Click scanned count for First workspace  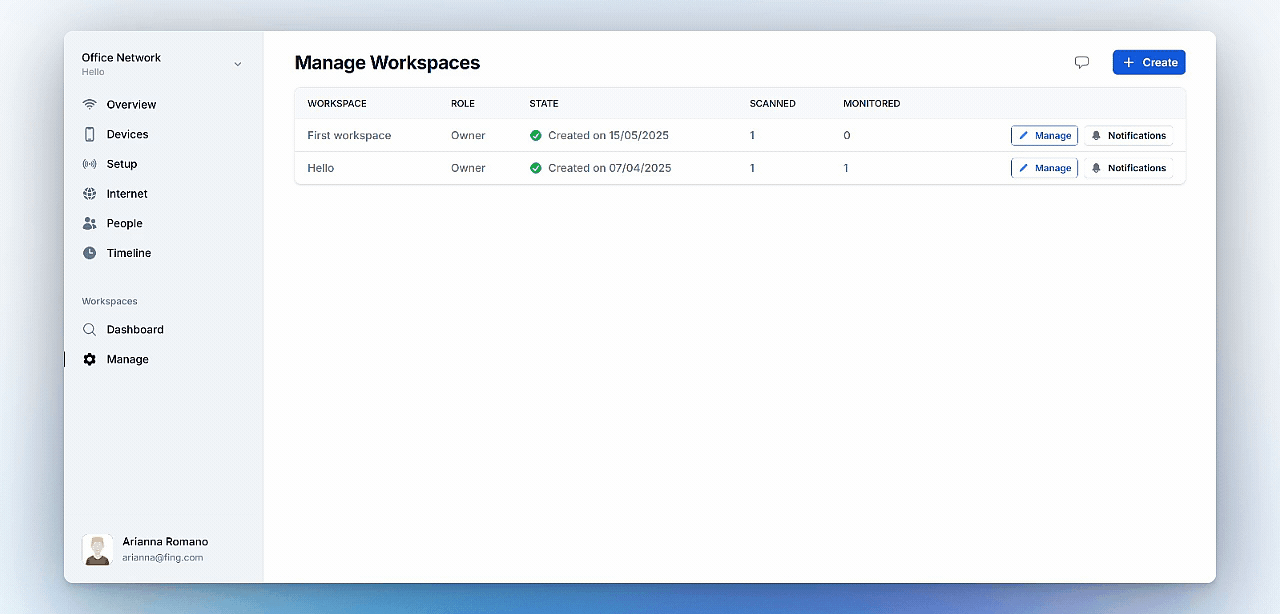click(752, 135)
